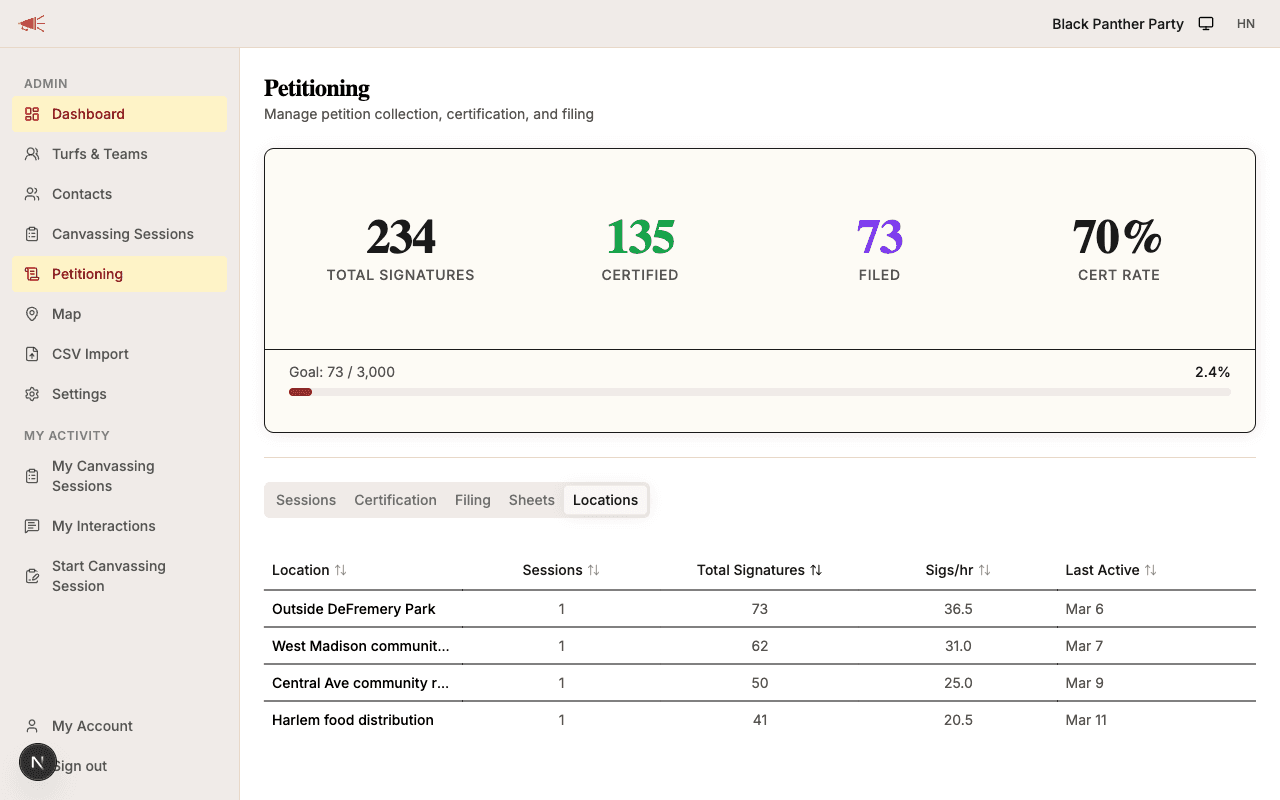Sort by Total Signatures column arrows

pos(816,570)
